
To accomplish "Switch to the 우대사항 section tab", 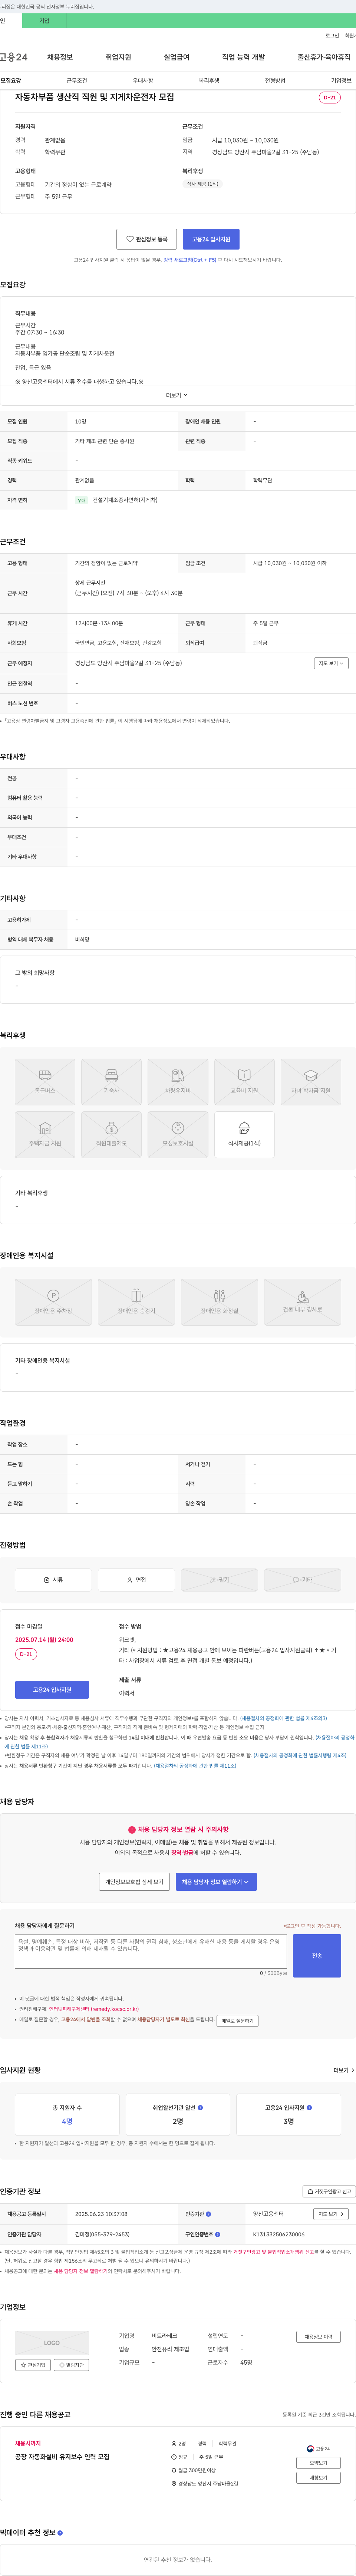I will [143, 80].
